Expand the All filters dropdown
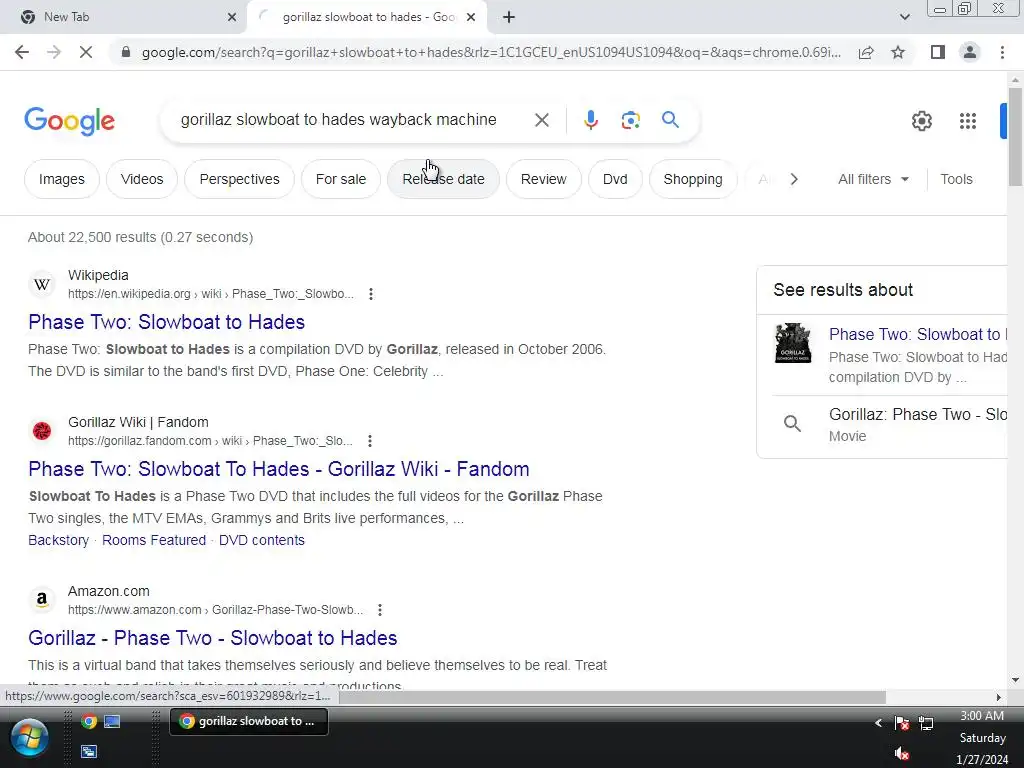The width and height of the screenshot is (1024, 768). click(873, 179)
